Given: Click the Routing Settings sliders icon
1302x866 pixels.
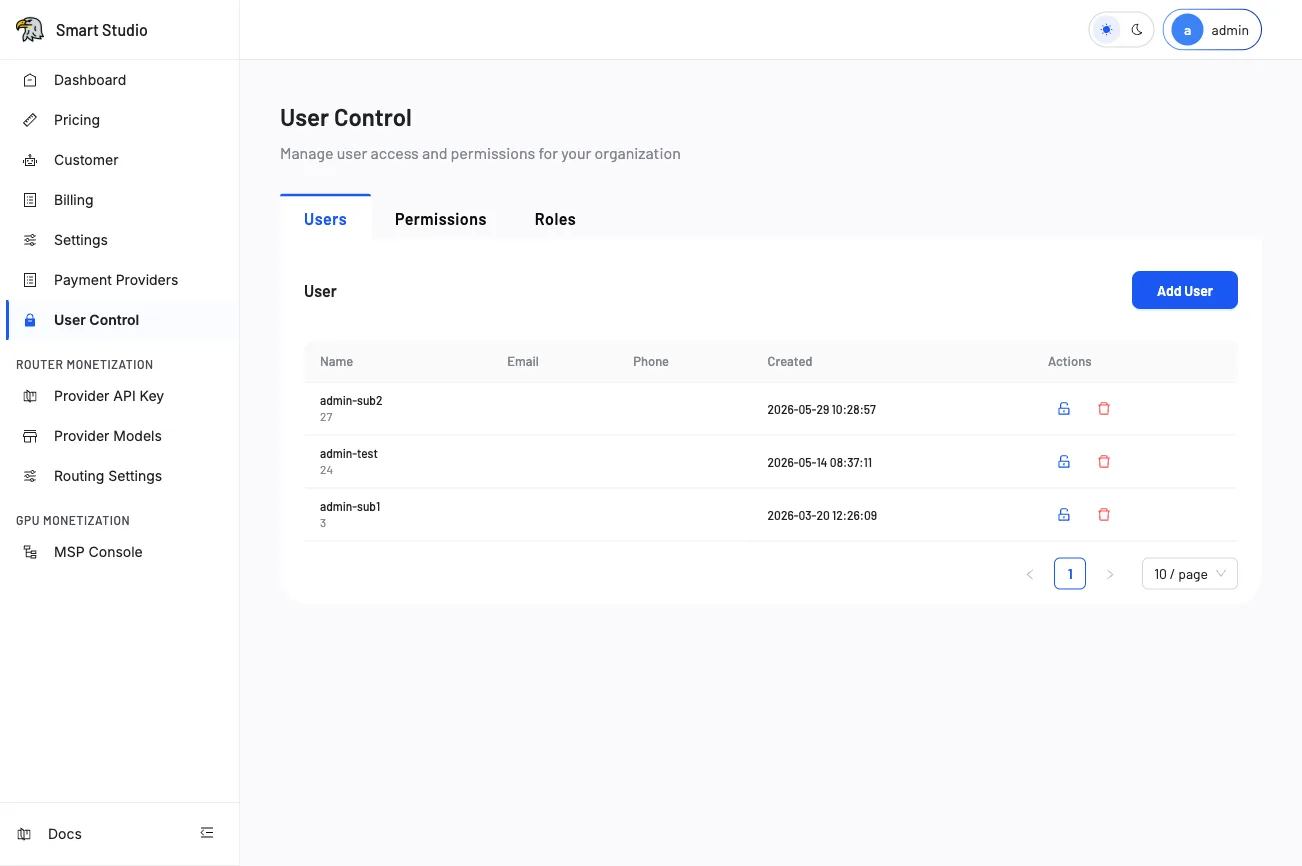Looking at the screenshot, I should point(30,476).
